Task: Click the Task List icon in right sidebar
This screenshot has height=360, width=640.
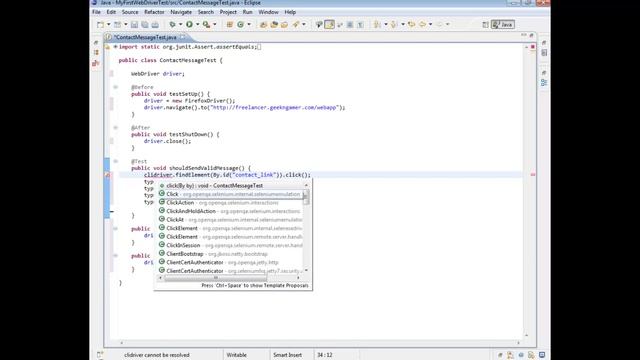Action: (x=544, y=53)
